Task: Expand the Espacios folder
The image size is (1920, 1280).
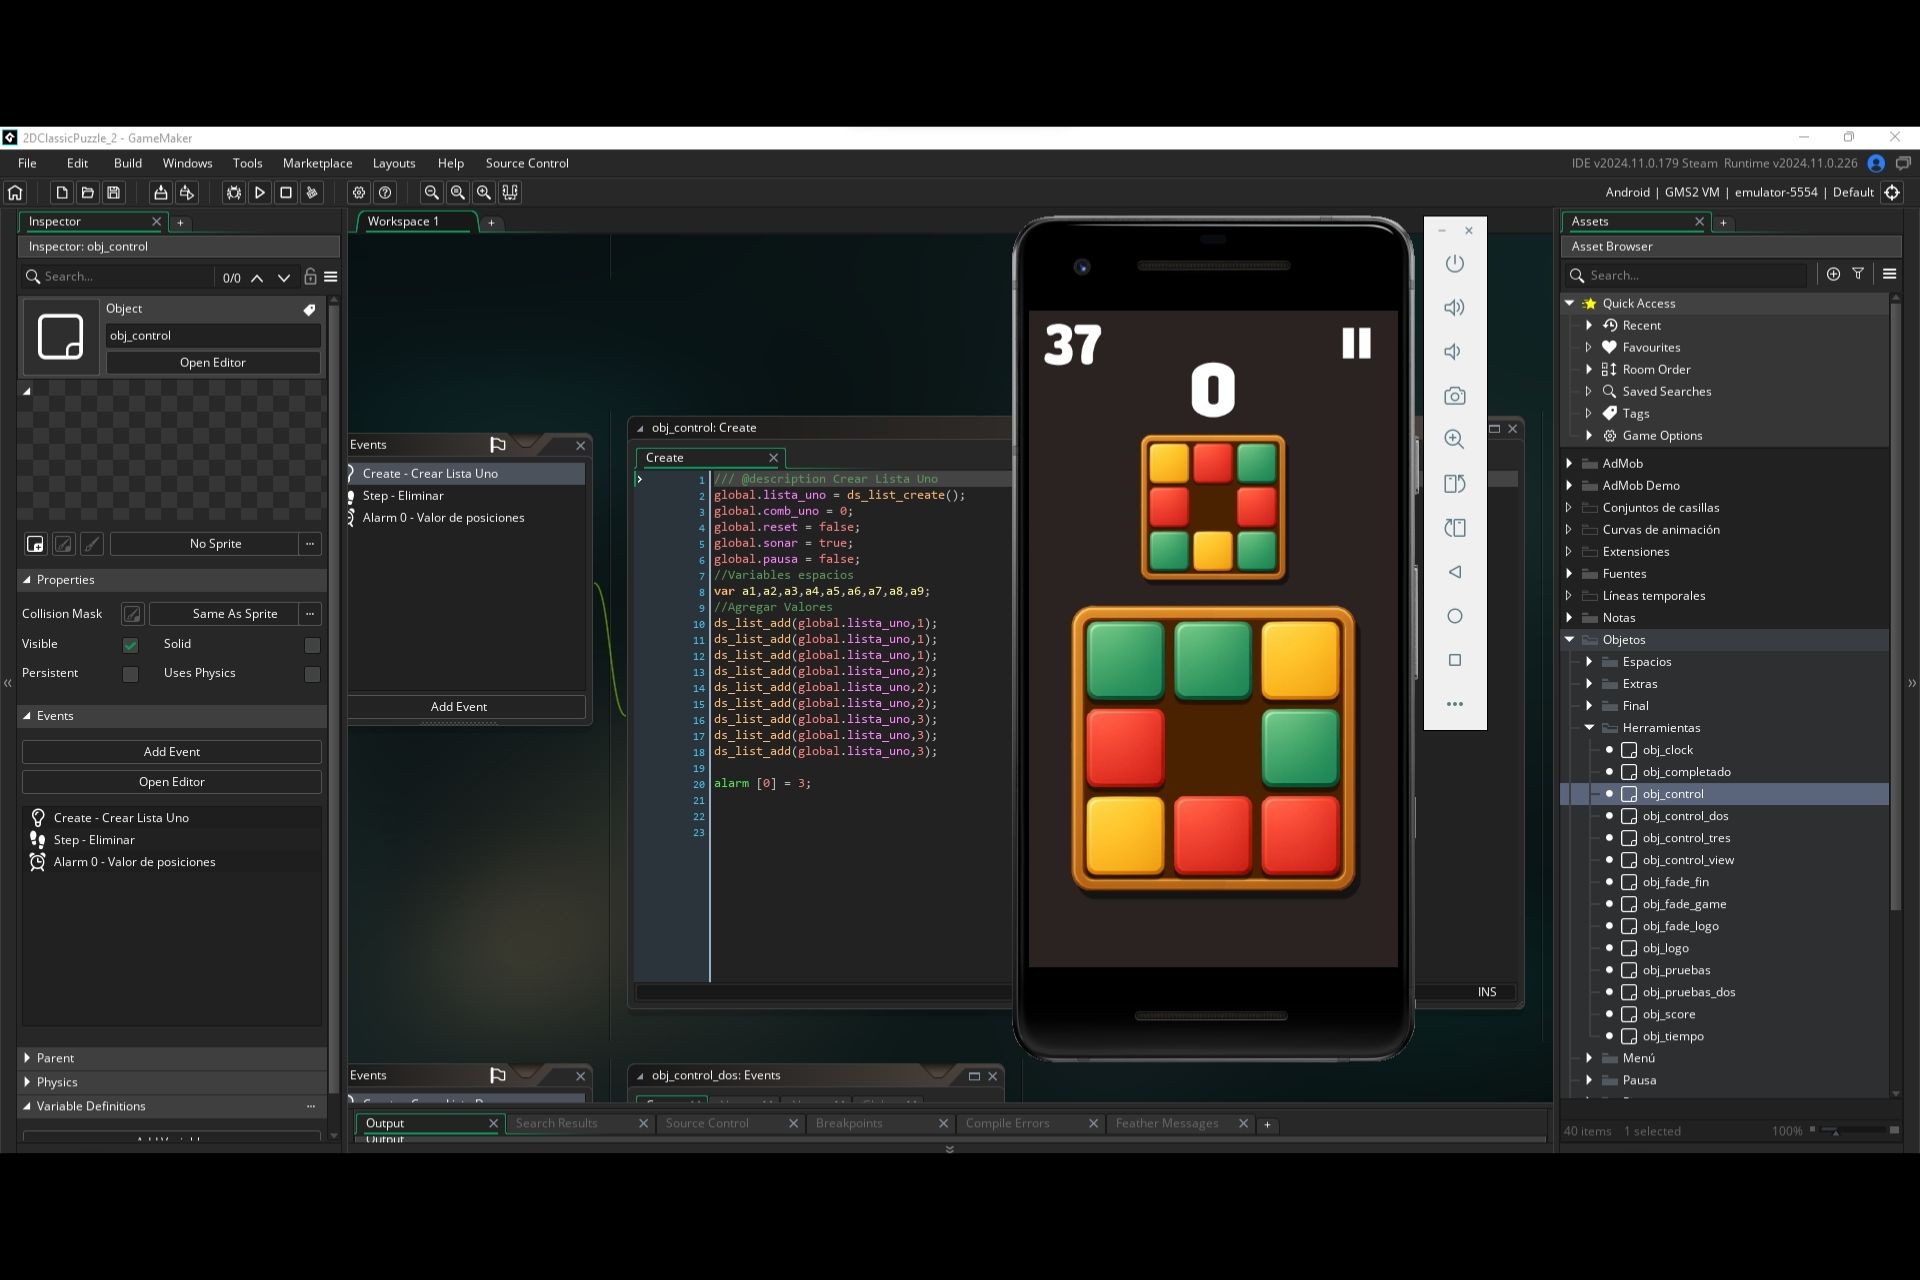Action: coord(1589,662)
